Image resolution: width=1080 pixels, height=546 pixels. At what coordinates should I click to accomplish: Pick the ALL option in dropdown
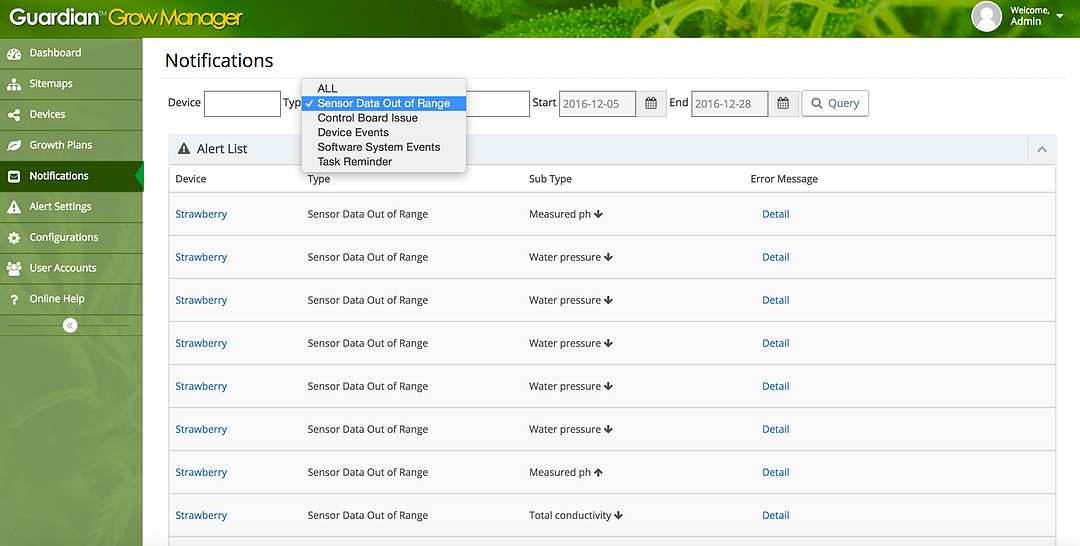[327, 89]
